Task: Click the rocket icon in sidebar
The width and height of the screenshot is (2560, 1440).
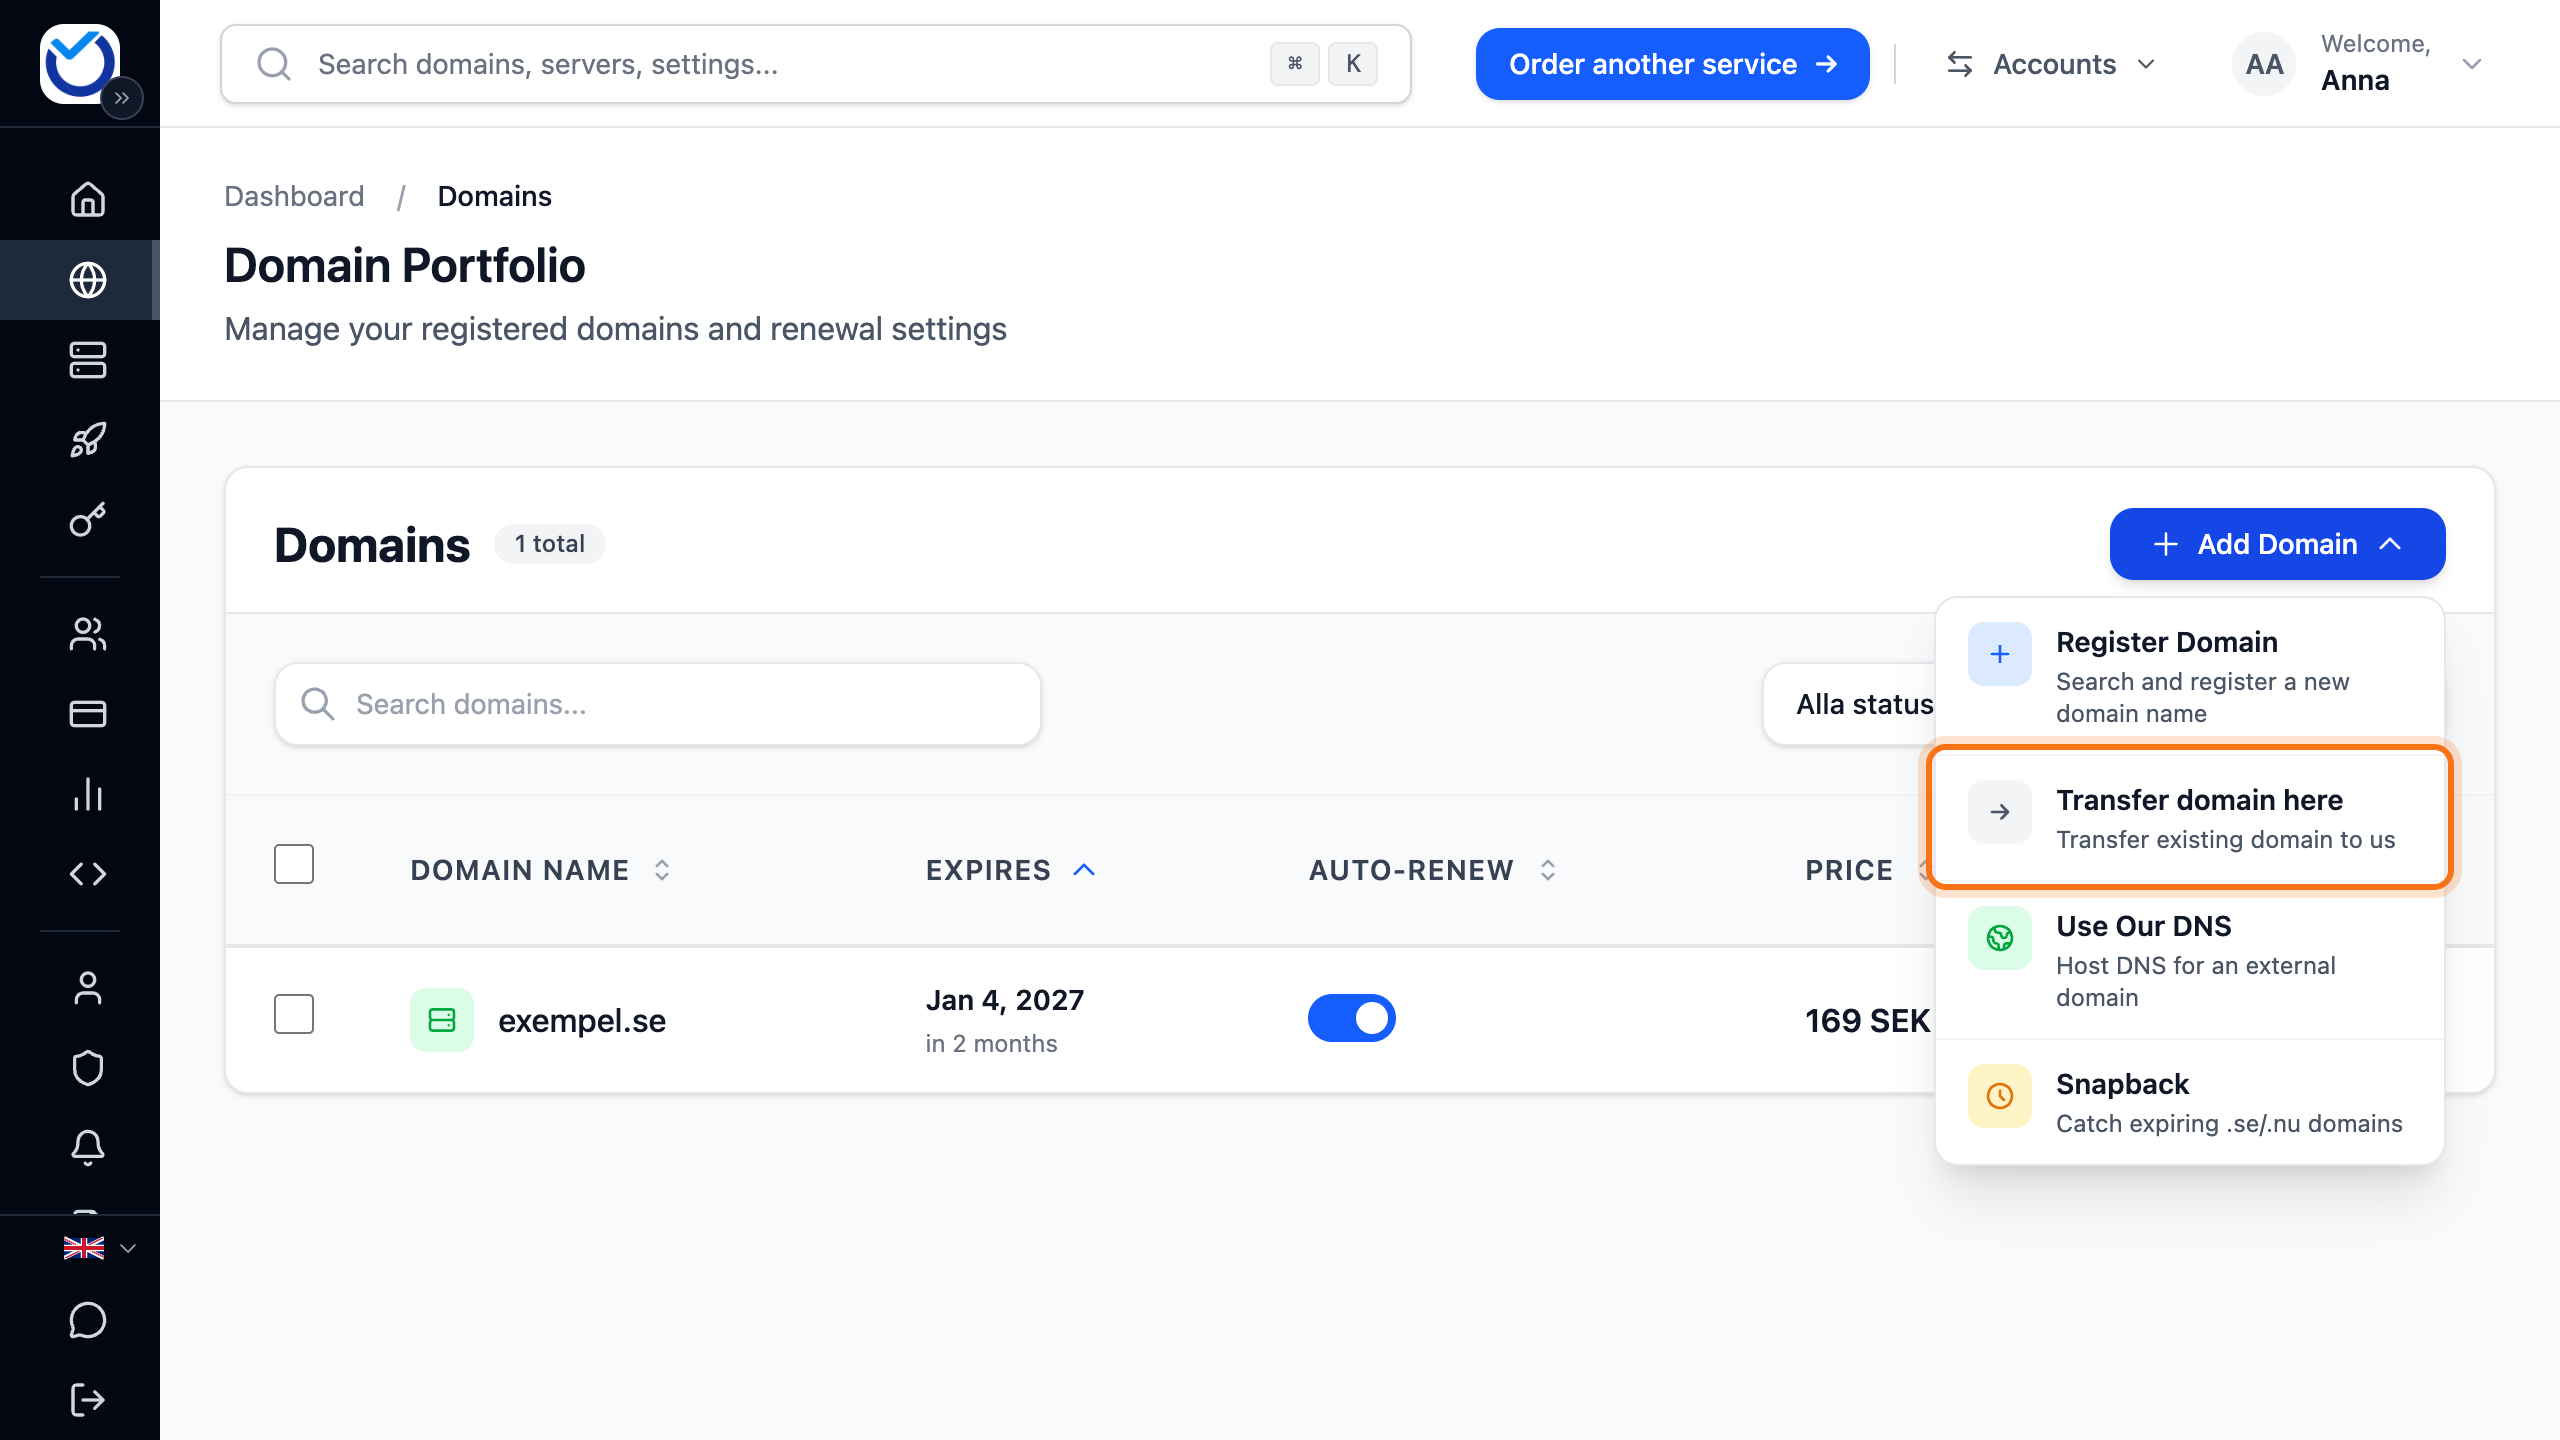Action: (x=88, y=440)
